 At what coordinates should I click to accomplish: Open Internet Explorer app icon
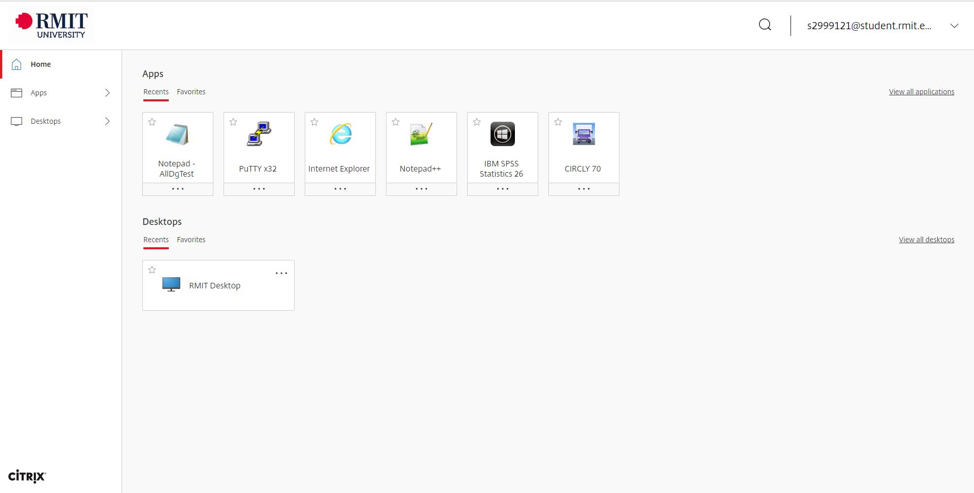tap(340, 134)
